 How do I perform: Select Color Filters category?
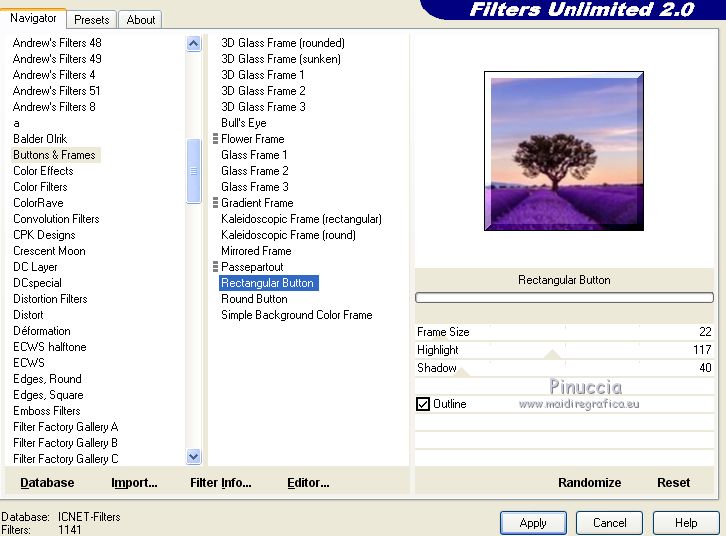click(x=40, y=187)
